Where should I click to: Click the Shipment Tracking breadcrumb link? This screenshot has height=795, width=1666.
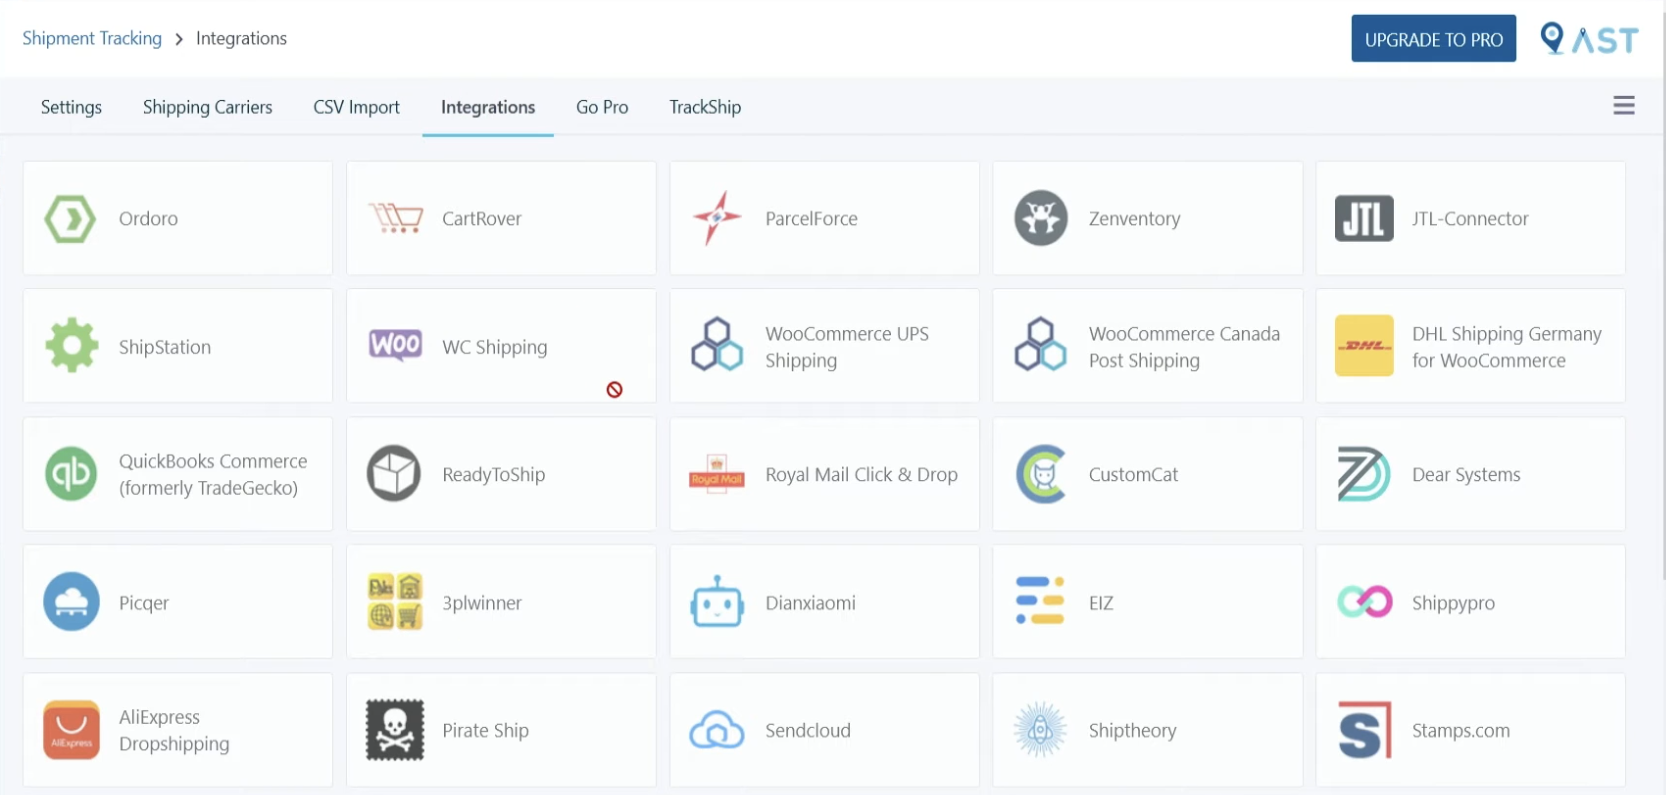tap(92, 38)
